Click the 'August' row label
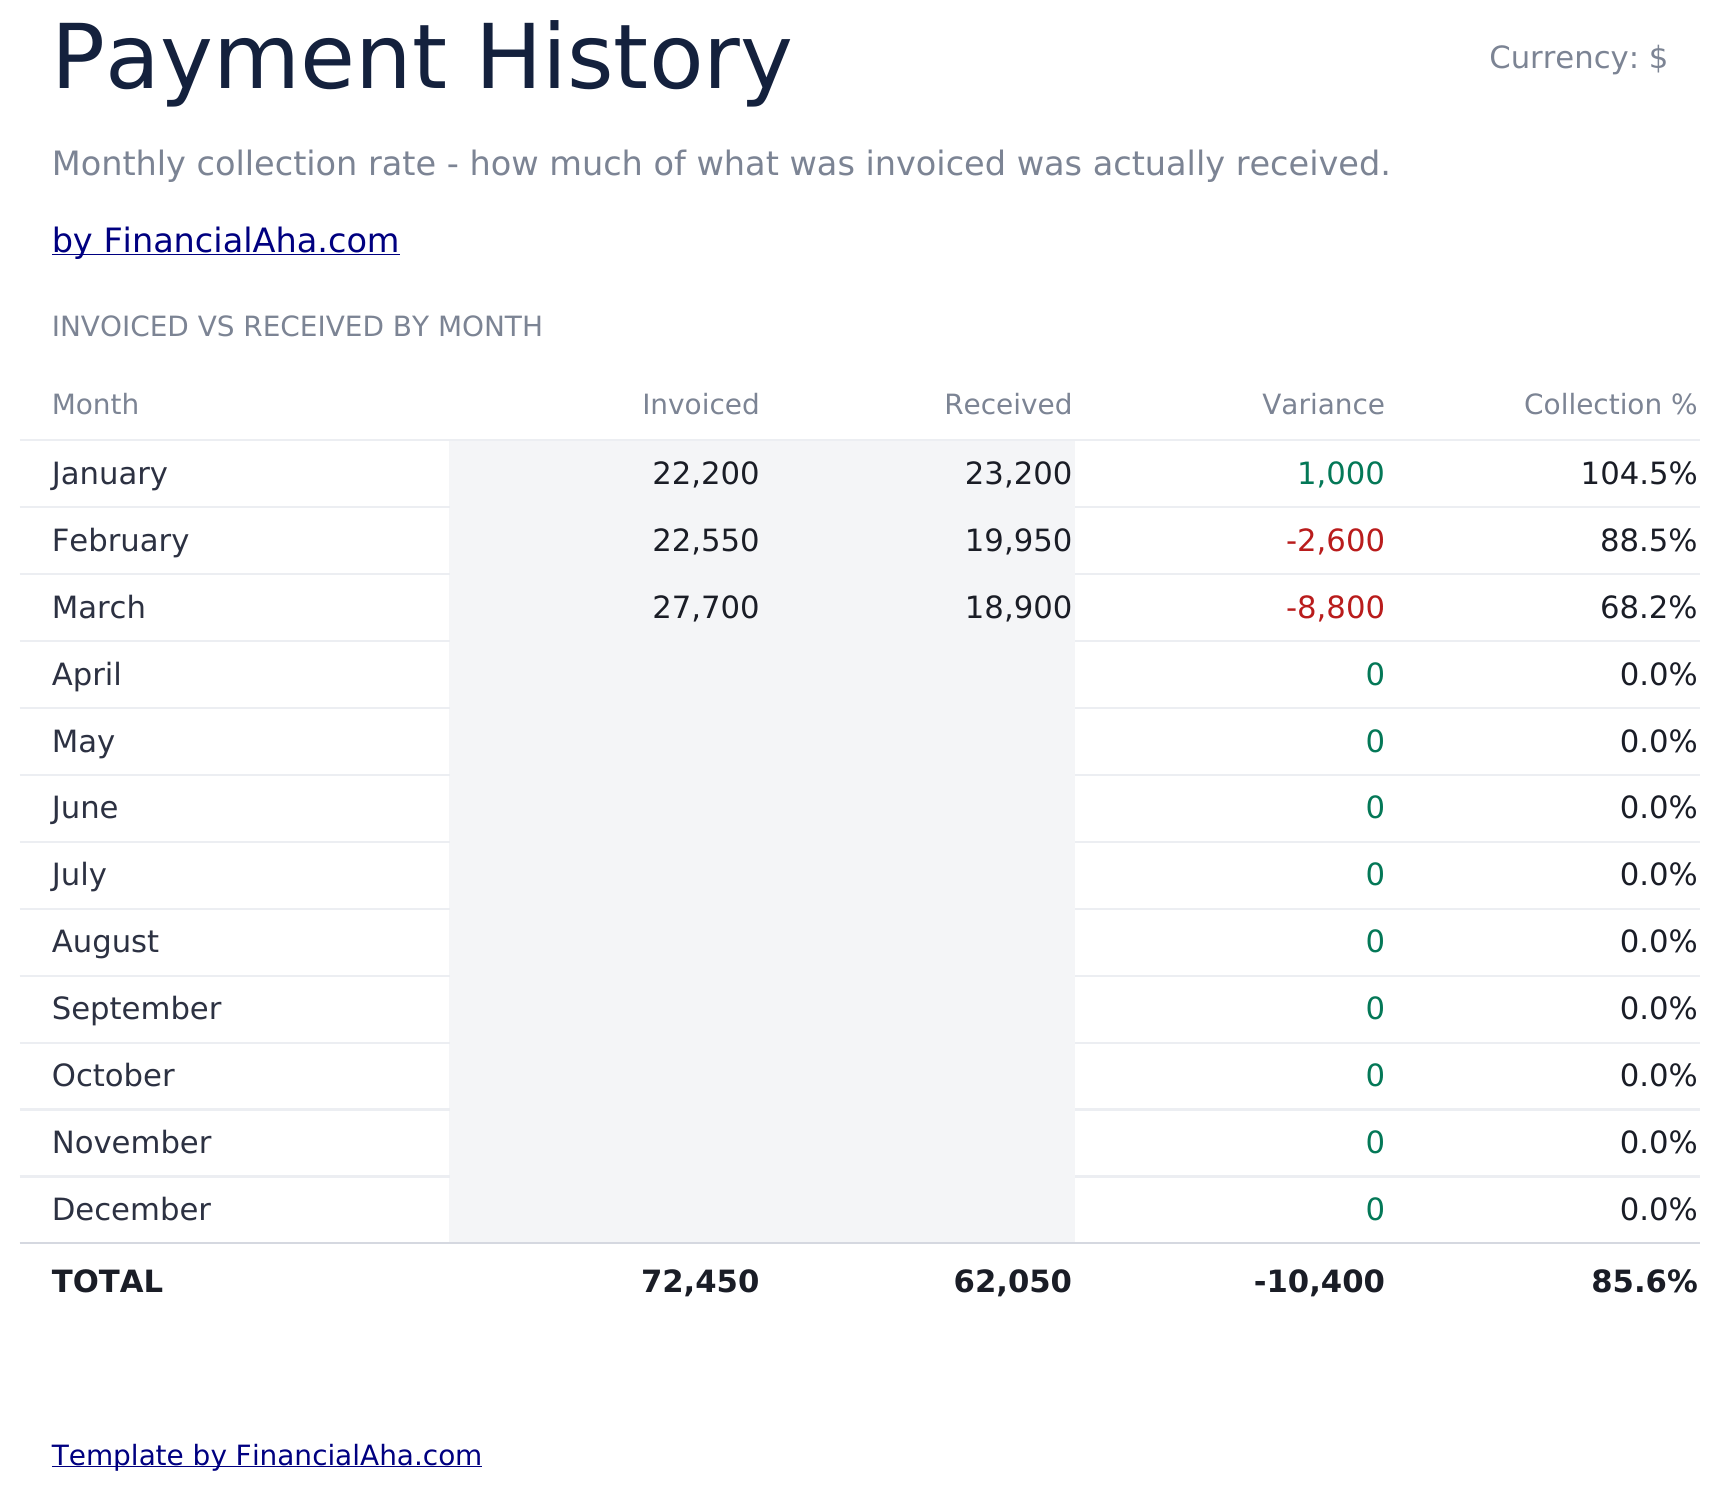 pyautogui.click(x=105, y=942)
